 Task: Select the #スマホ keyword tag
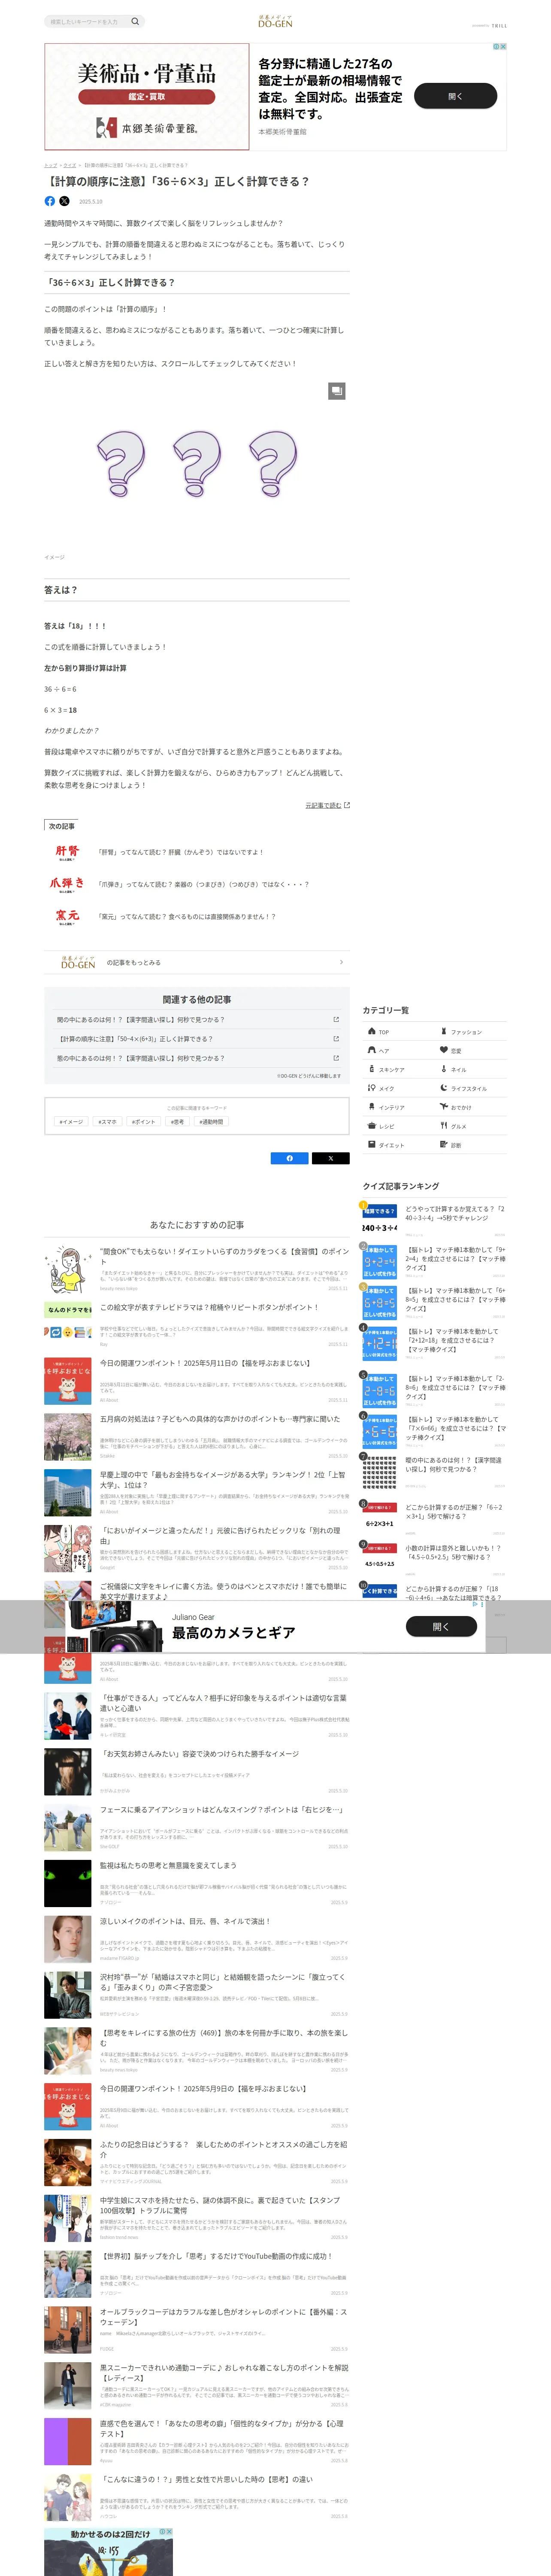pos(107,1122)
